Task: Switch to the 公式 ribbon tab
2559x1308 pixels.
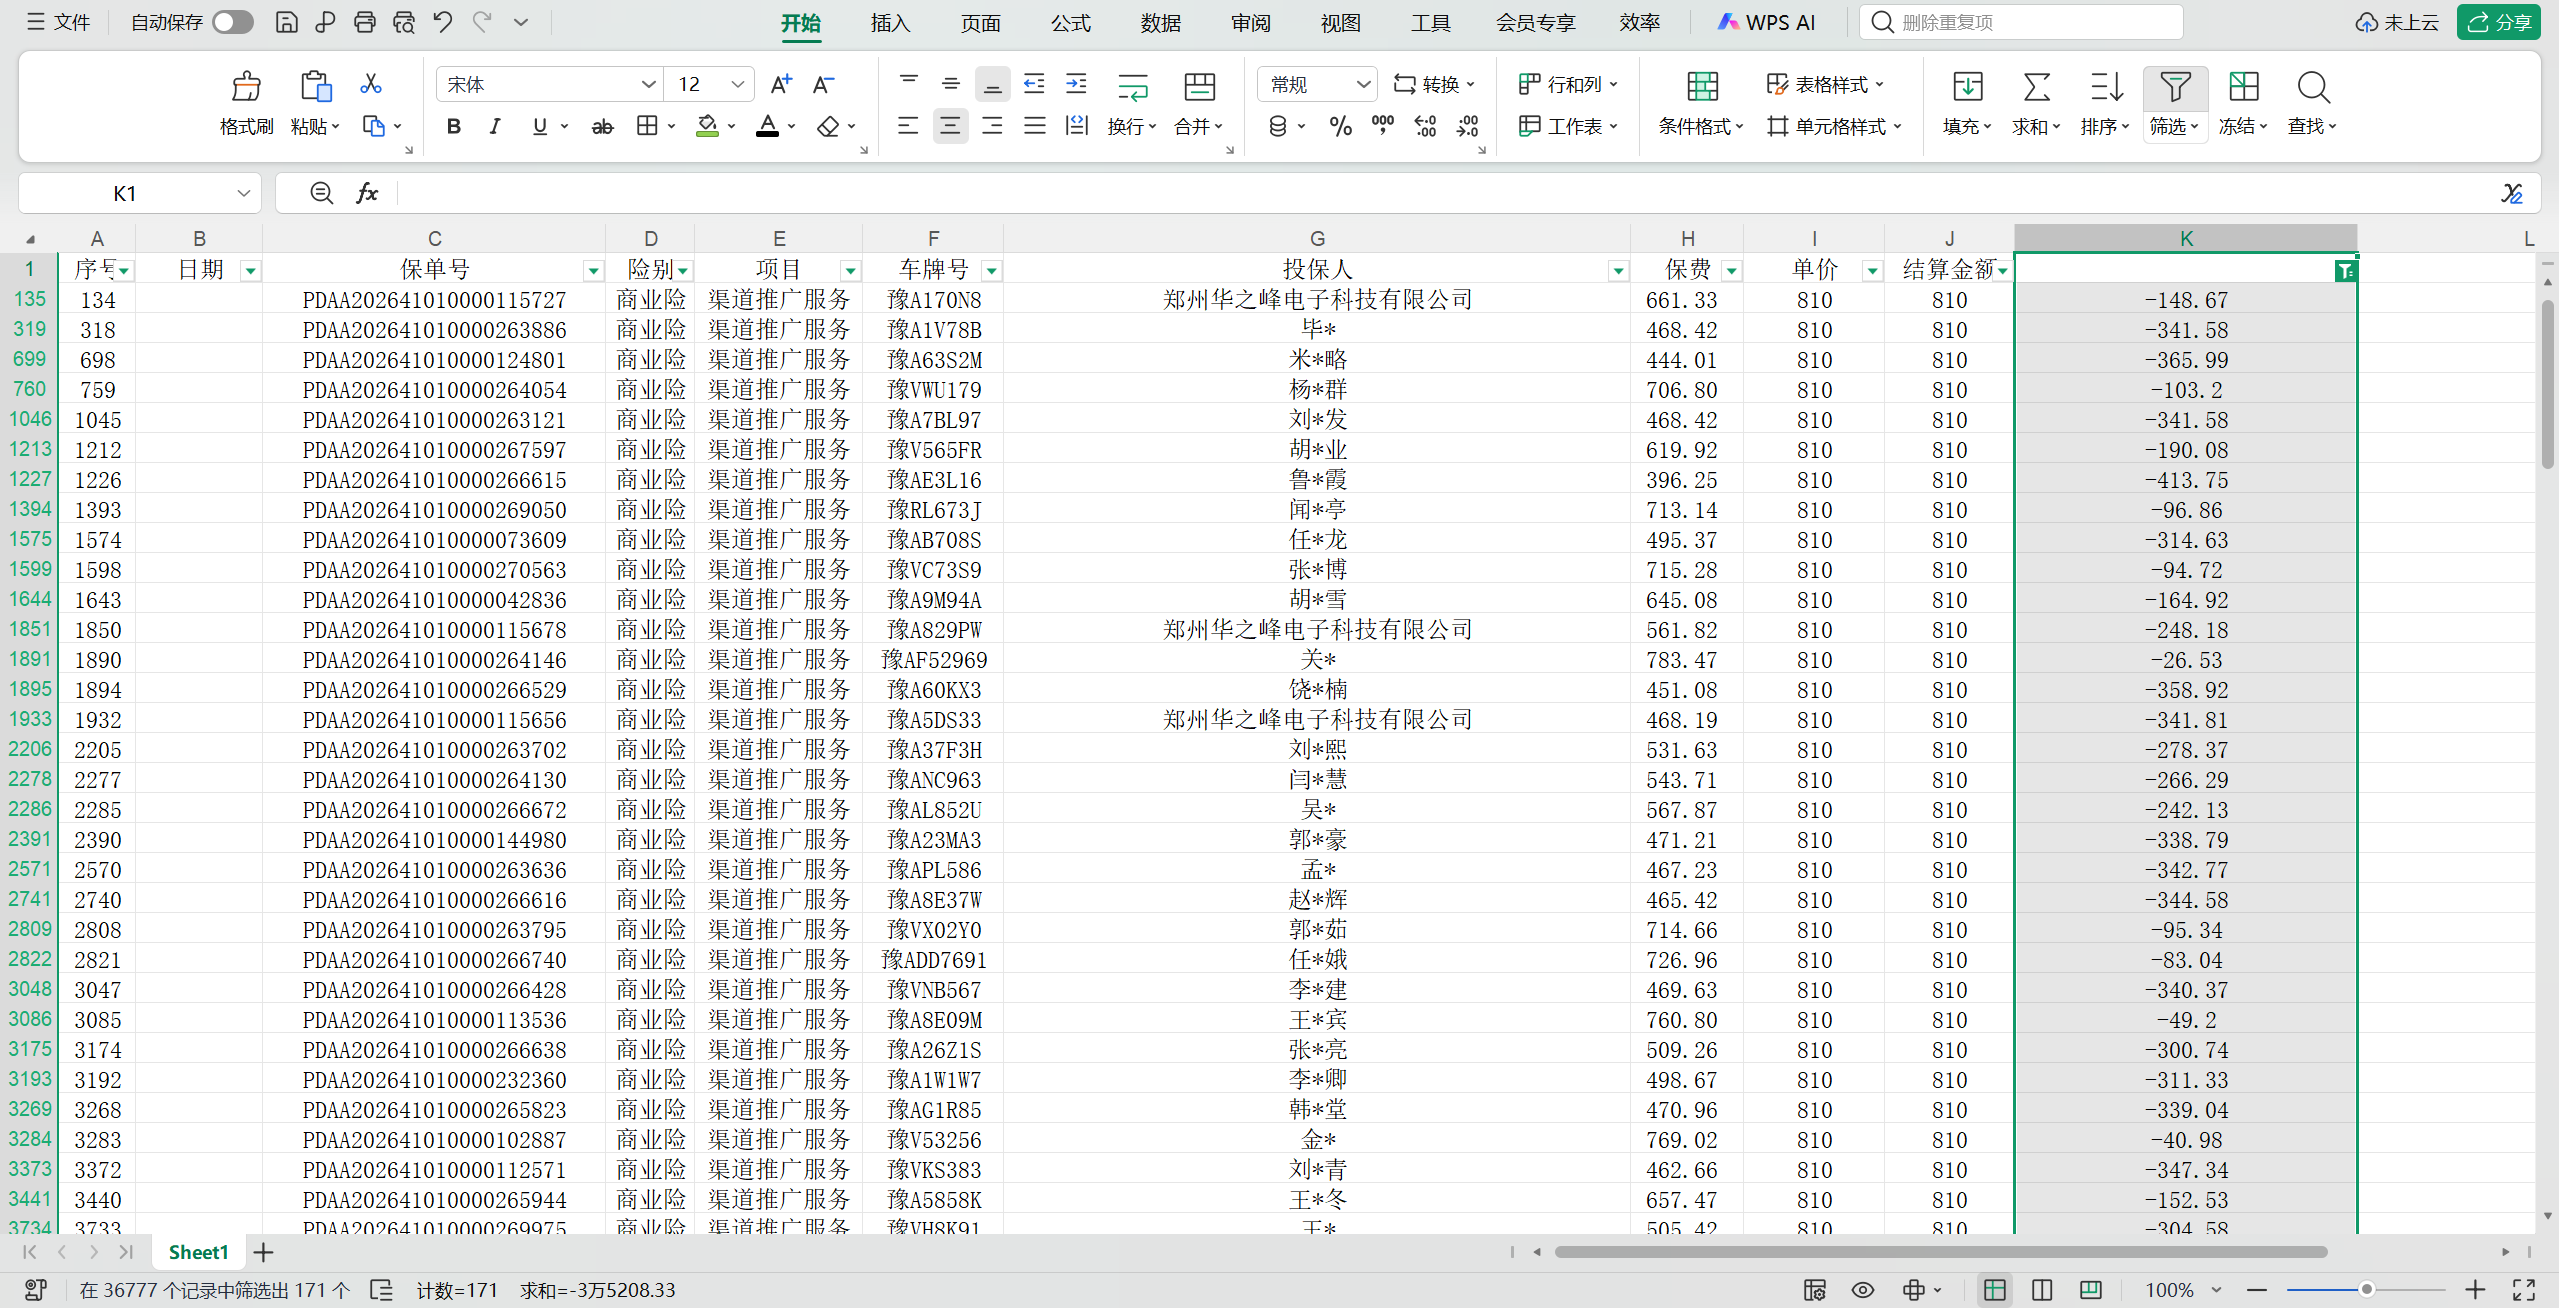Action: 1070,23
